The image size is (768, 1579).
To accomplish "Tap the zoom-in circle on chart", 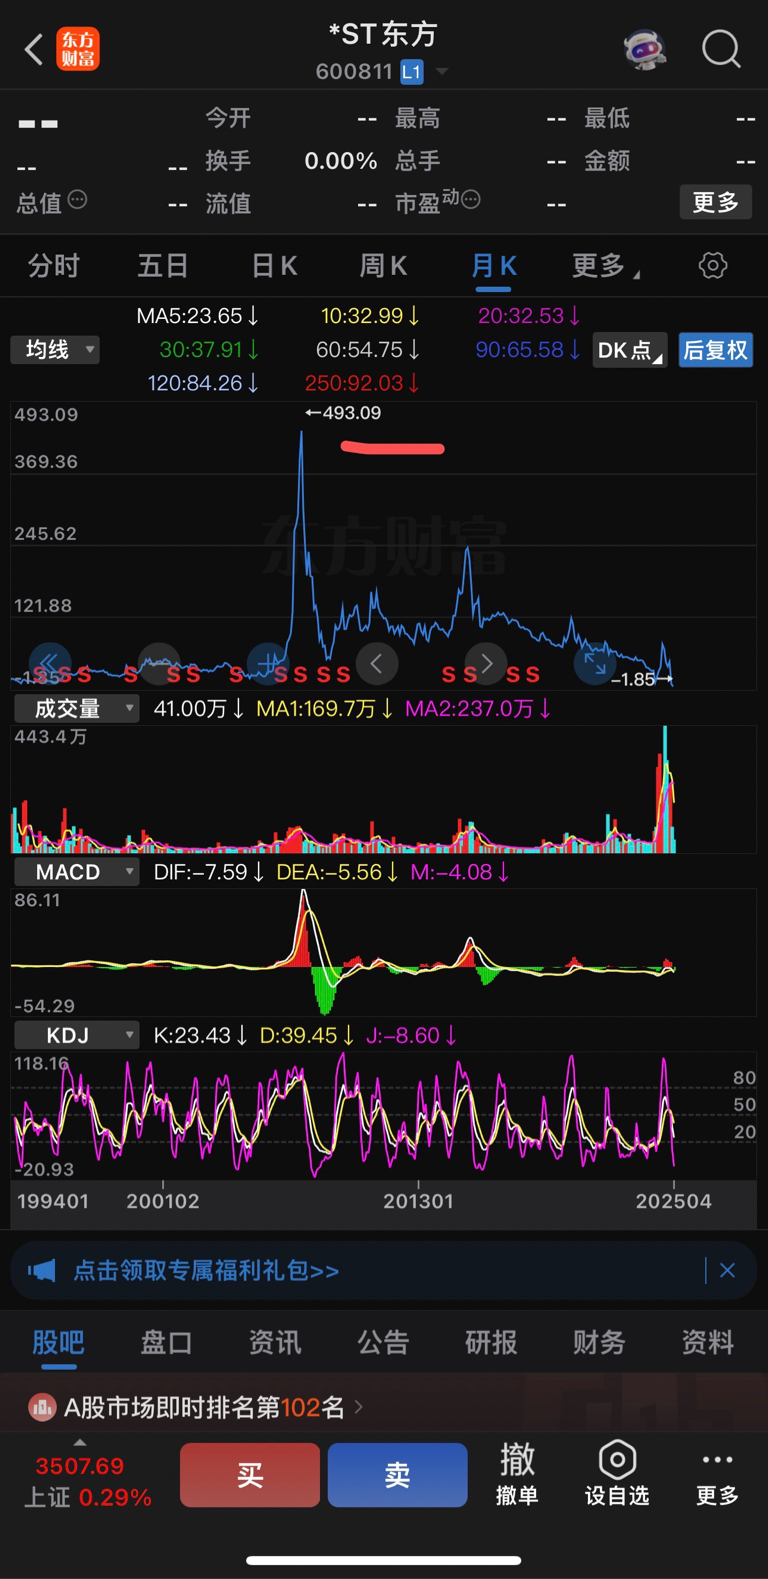I will 267,663.
